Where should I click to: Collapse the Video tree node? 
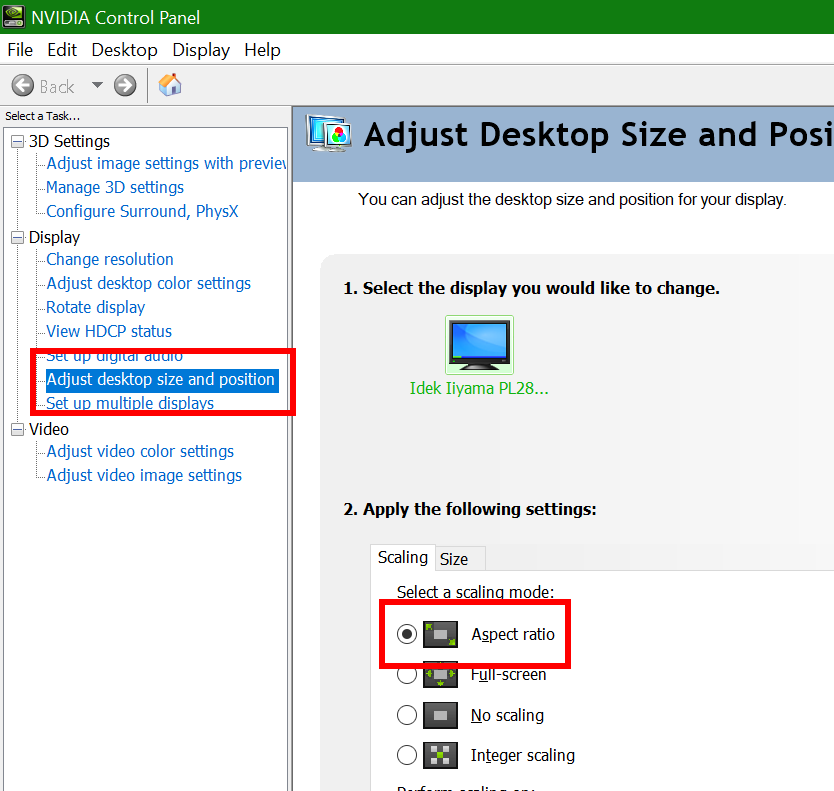tap(18, 429)
